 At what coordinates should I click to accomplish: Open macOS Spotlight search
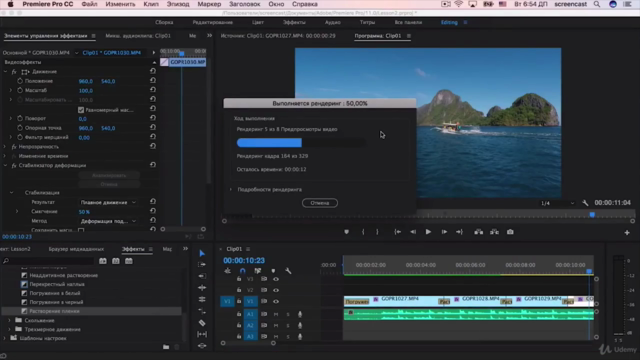[597, 4]
